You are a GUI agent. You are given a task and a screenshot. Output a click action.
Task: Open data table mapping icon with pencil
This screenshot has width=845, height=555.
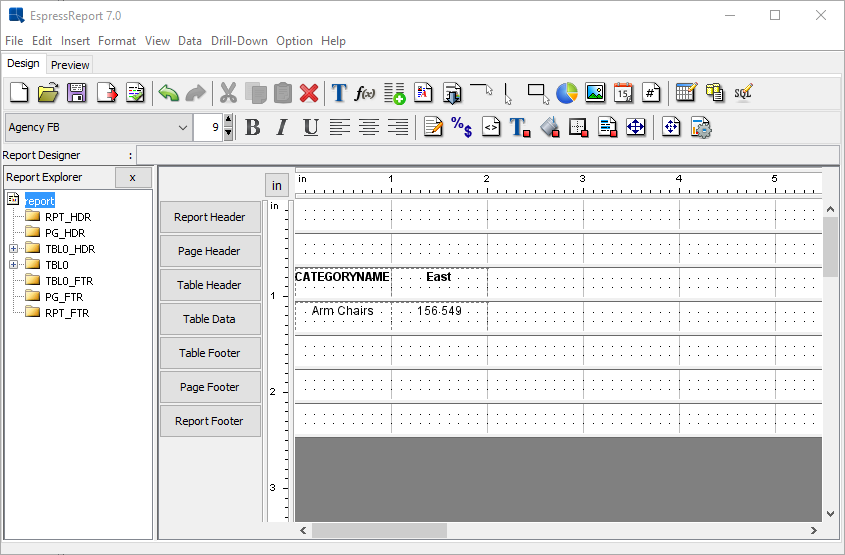686,93
